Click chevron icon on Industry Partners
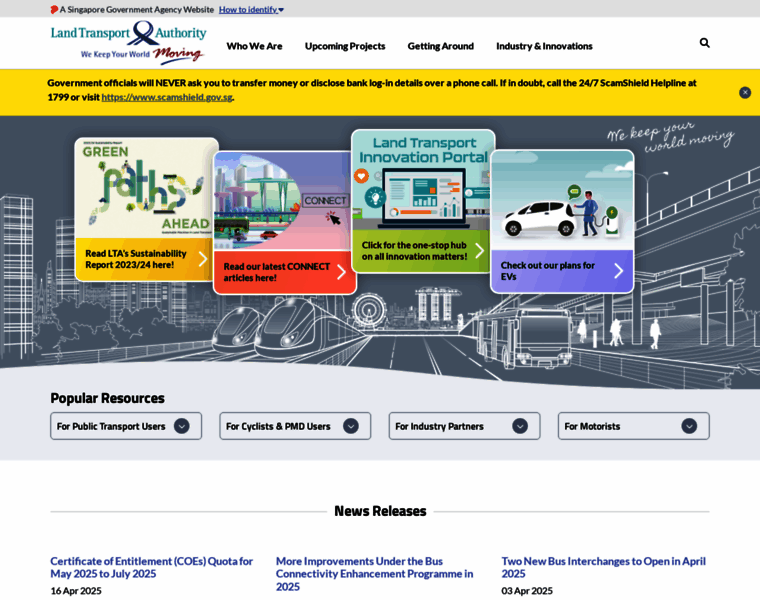Viewport: 760px width, 600px height. 520,426
